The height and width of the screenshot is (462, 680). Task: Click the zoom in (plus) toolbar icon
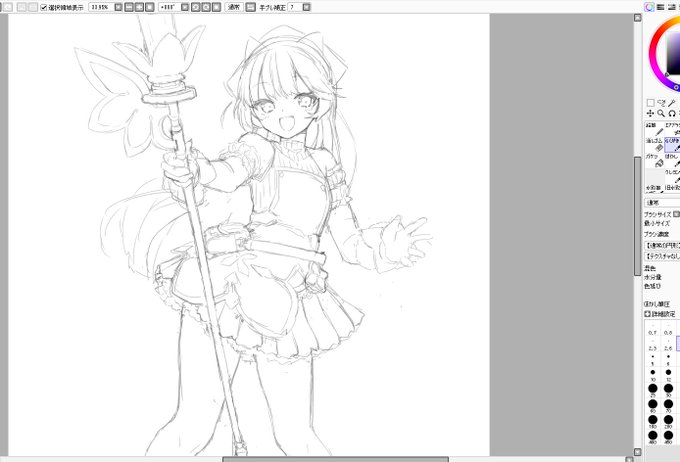pyautogui.click(x=139, y=7)
